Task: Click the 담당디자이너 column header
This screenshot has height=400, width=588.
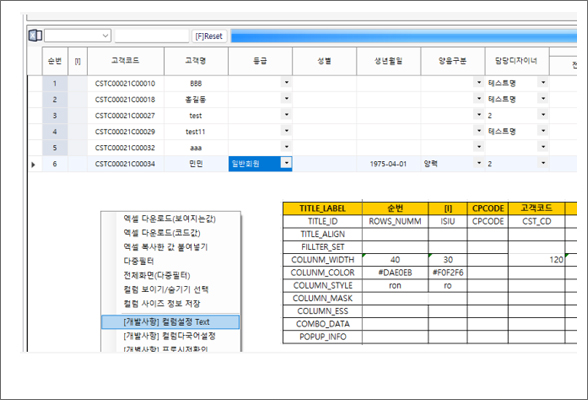Action: coord(517,61)
